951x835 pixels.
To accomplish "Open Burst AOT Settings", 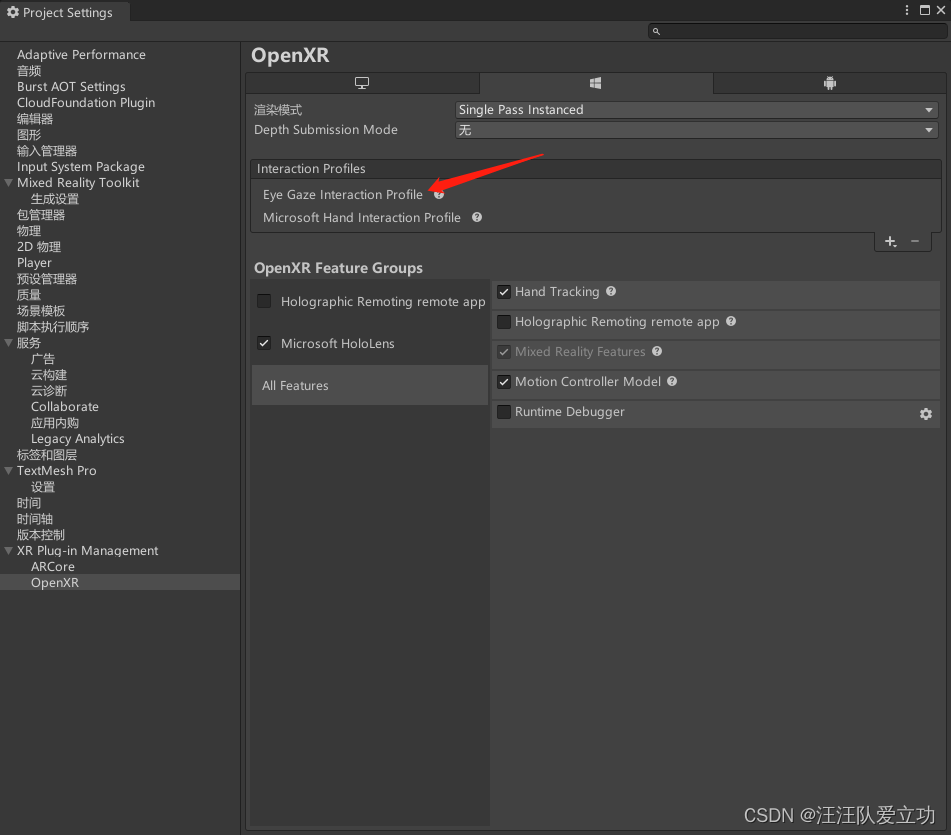I will [71, 87].
